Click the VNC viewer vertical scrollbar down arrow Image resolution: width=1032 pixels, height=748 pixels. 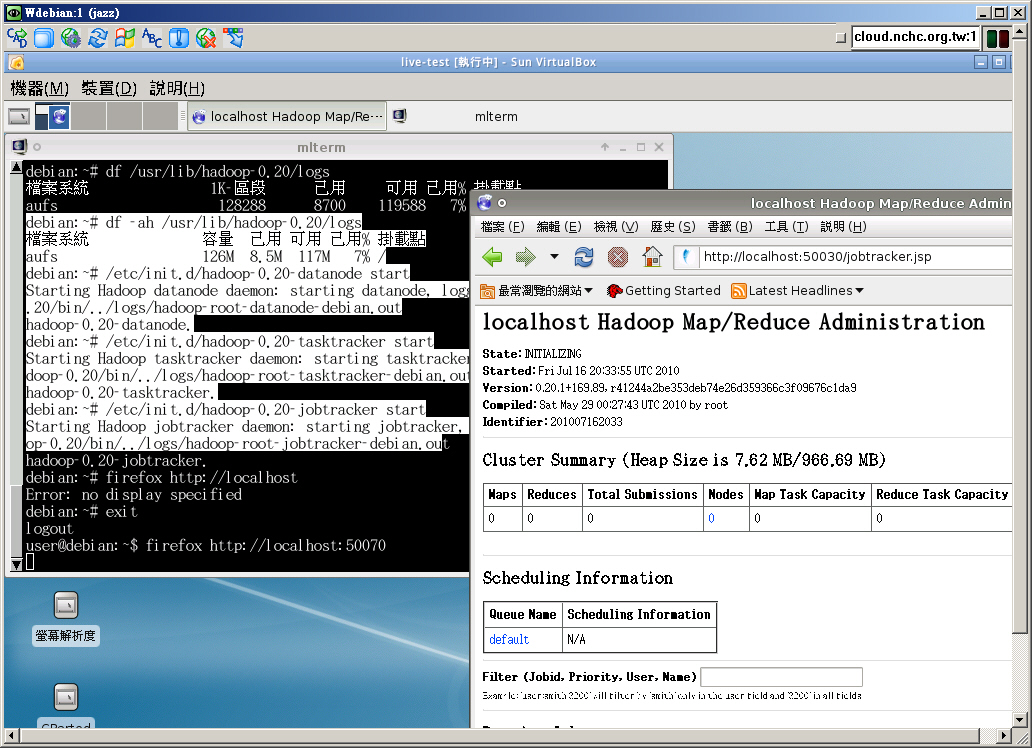[1020, 720]
